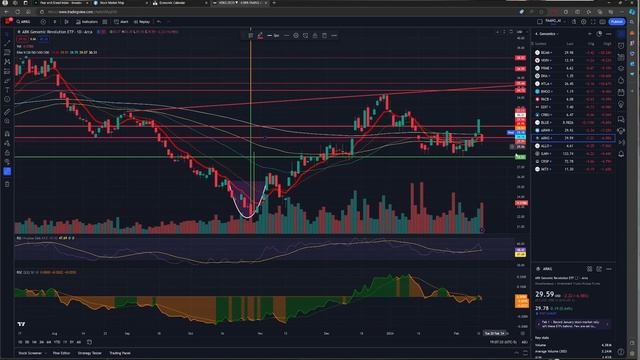This screenshot has width=640, height=360.
Task: Toggle fullscreen mode icon
Action: pyautogui.click(x=593, y=22)
